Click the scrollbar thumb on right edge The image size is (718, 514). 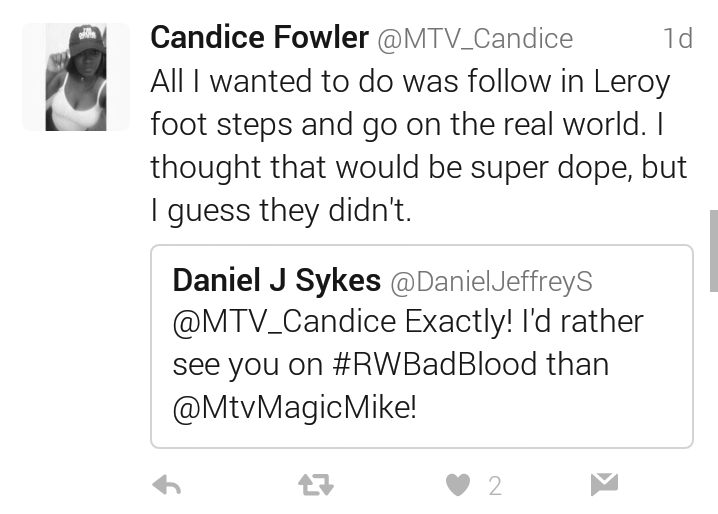714,251
